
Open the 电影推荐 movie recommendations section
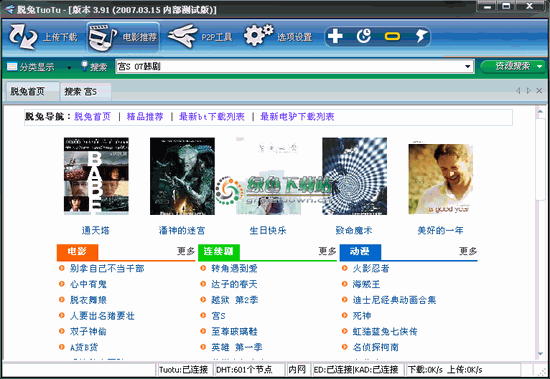[123, 37]
